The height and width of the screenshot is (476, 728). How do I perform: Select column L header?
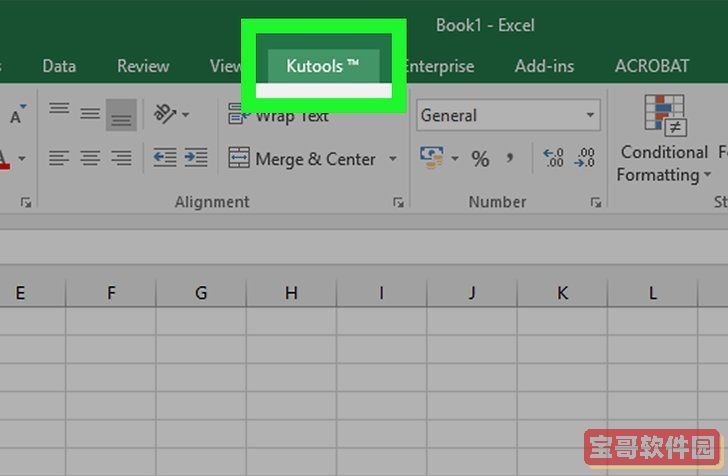tap(652, 293)
